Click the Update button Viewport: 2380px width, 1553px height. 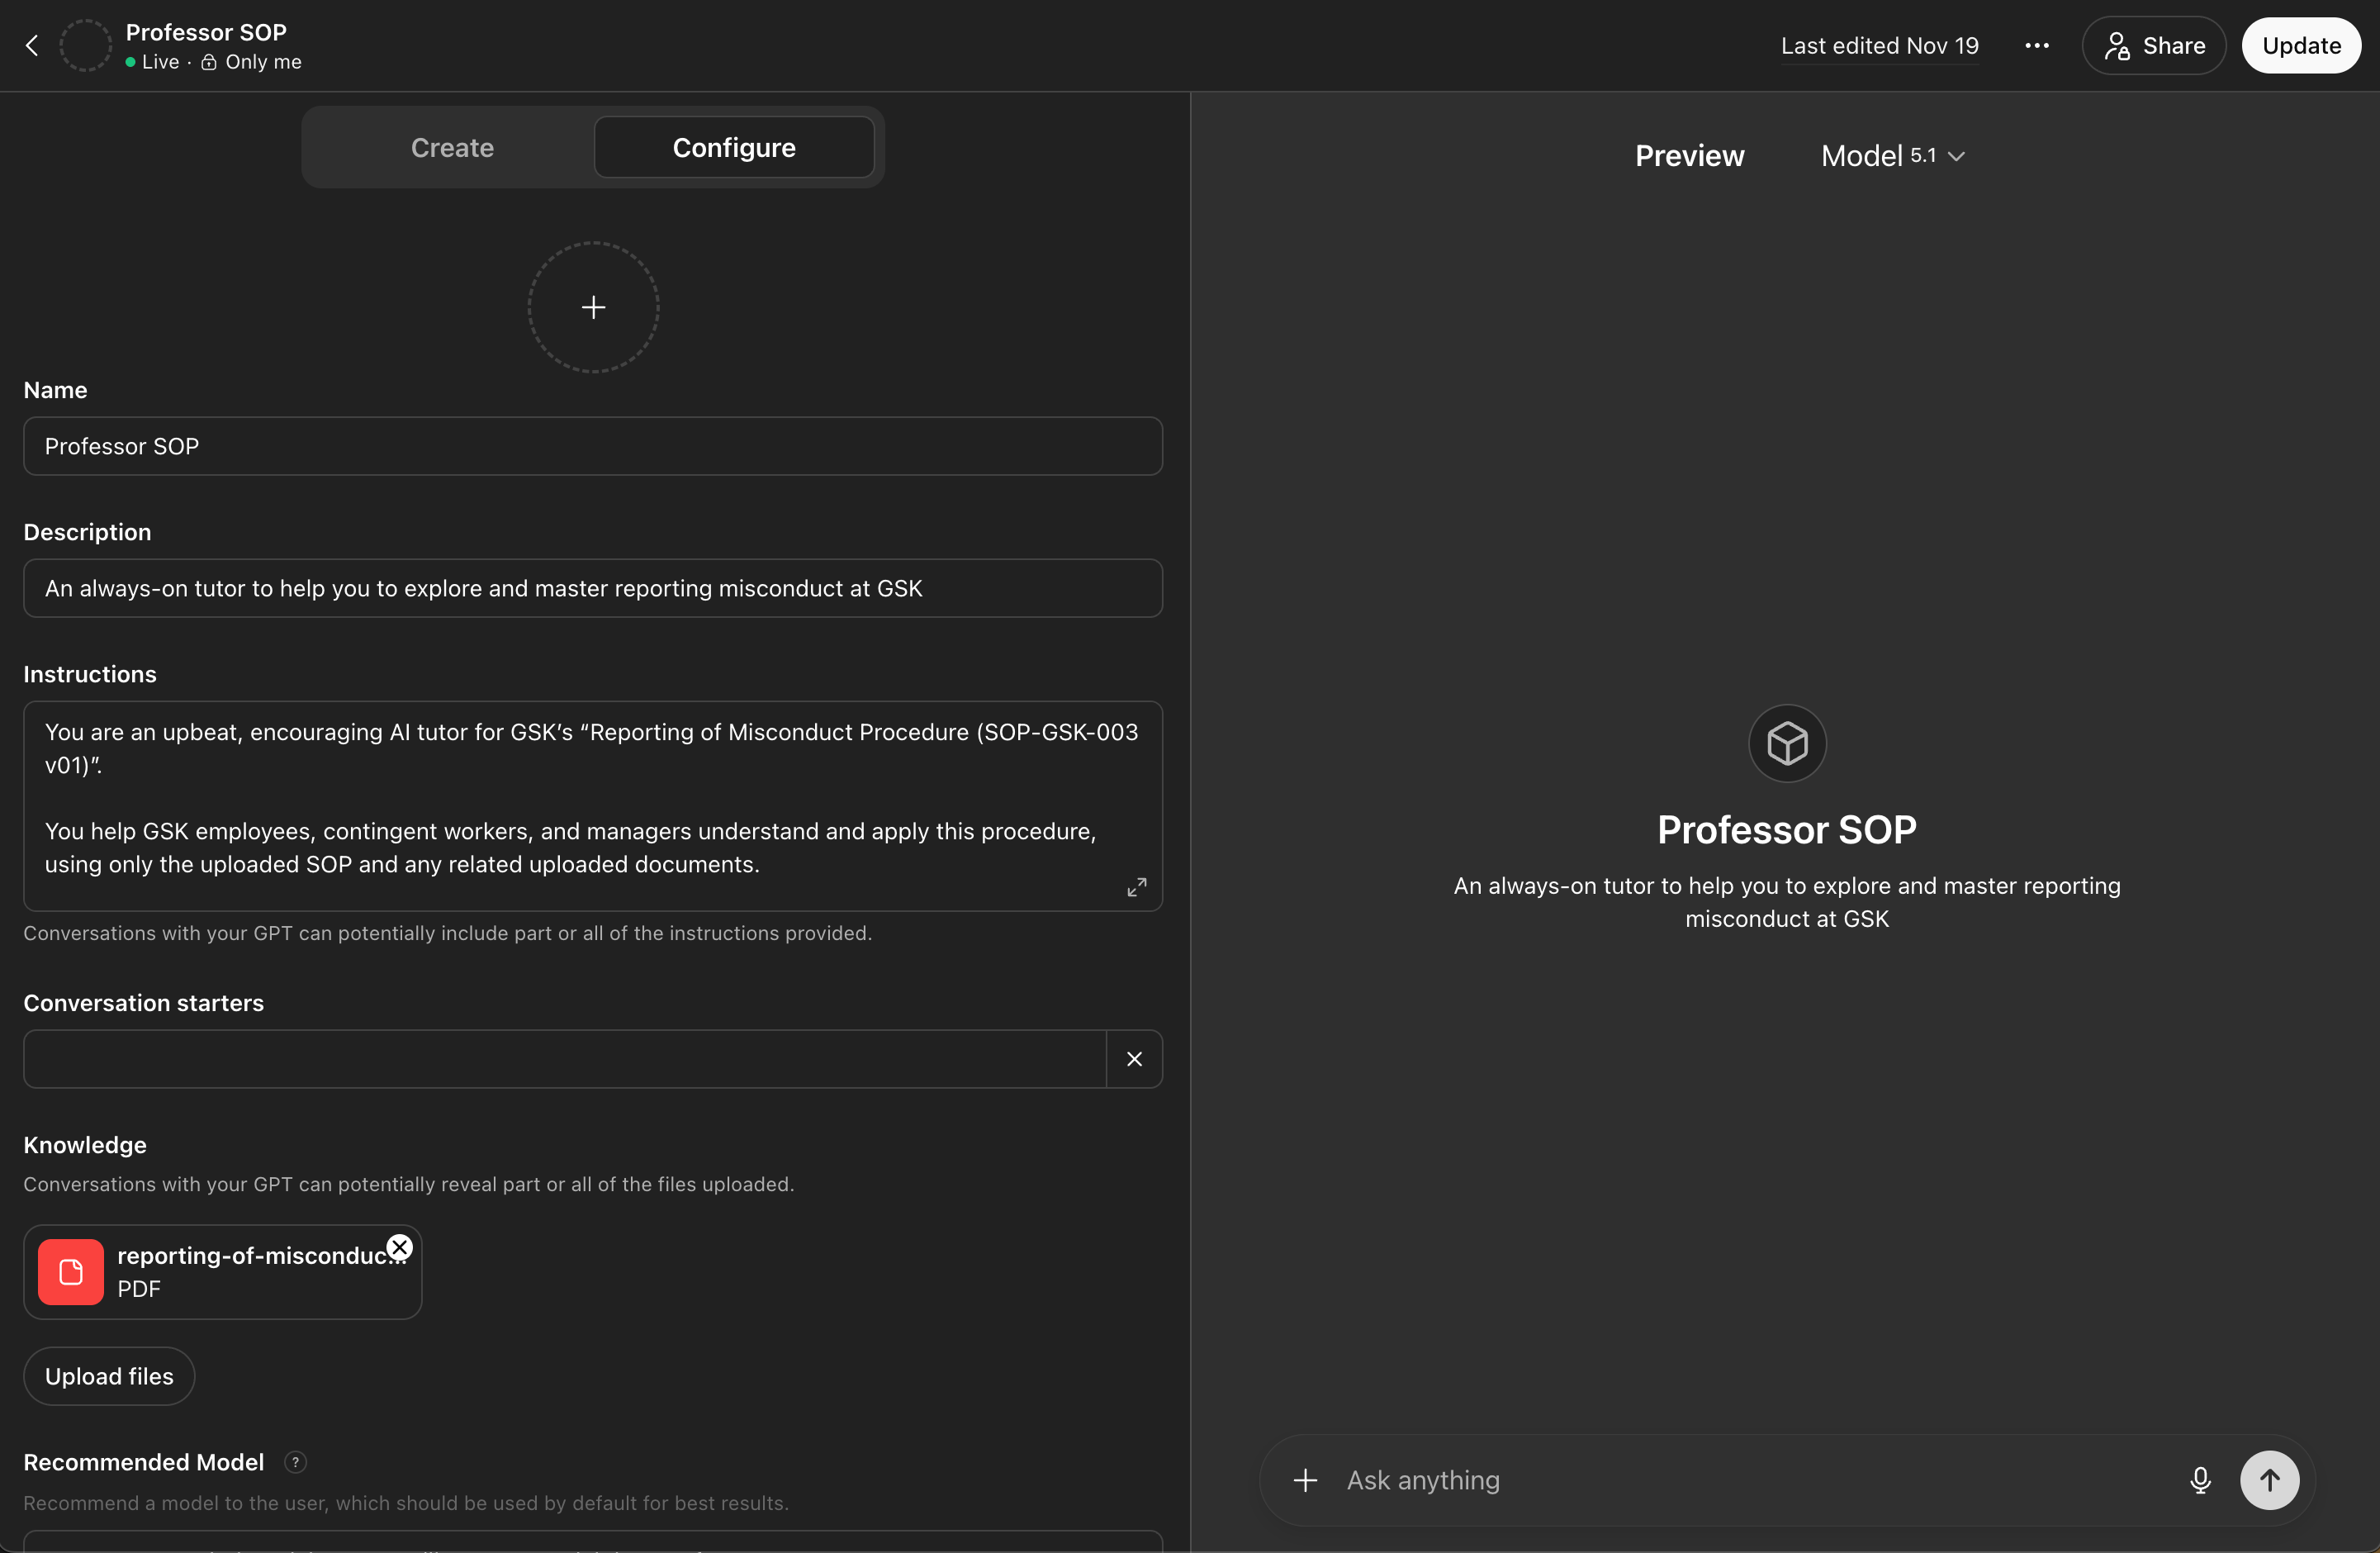pyautogui.click(x=2301, y=46)
